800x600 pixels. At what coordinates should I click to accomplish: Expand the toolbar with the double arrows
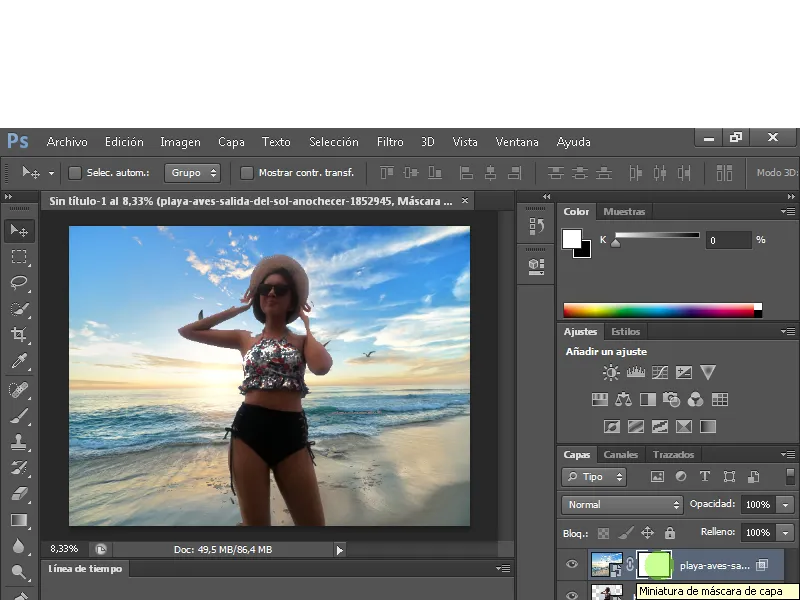8,196
